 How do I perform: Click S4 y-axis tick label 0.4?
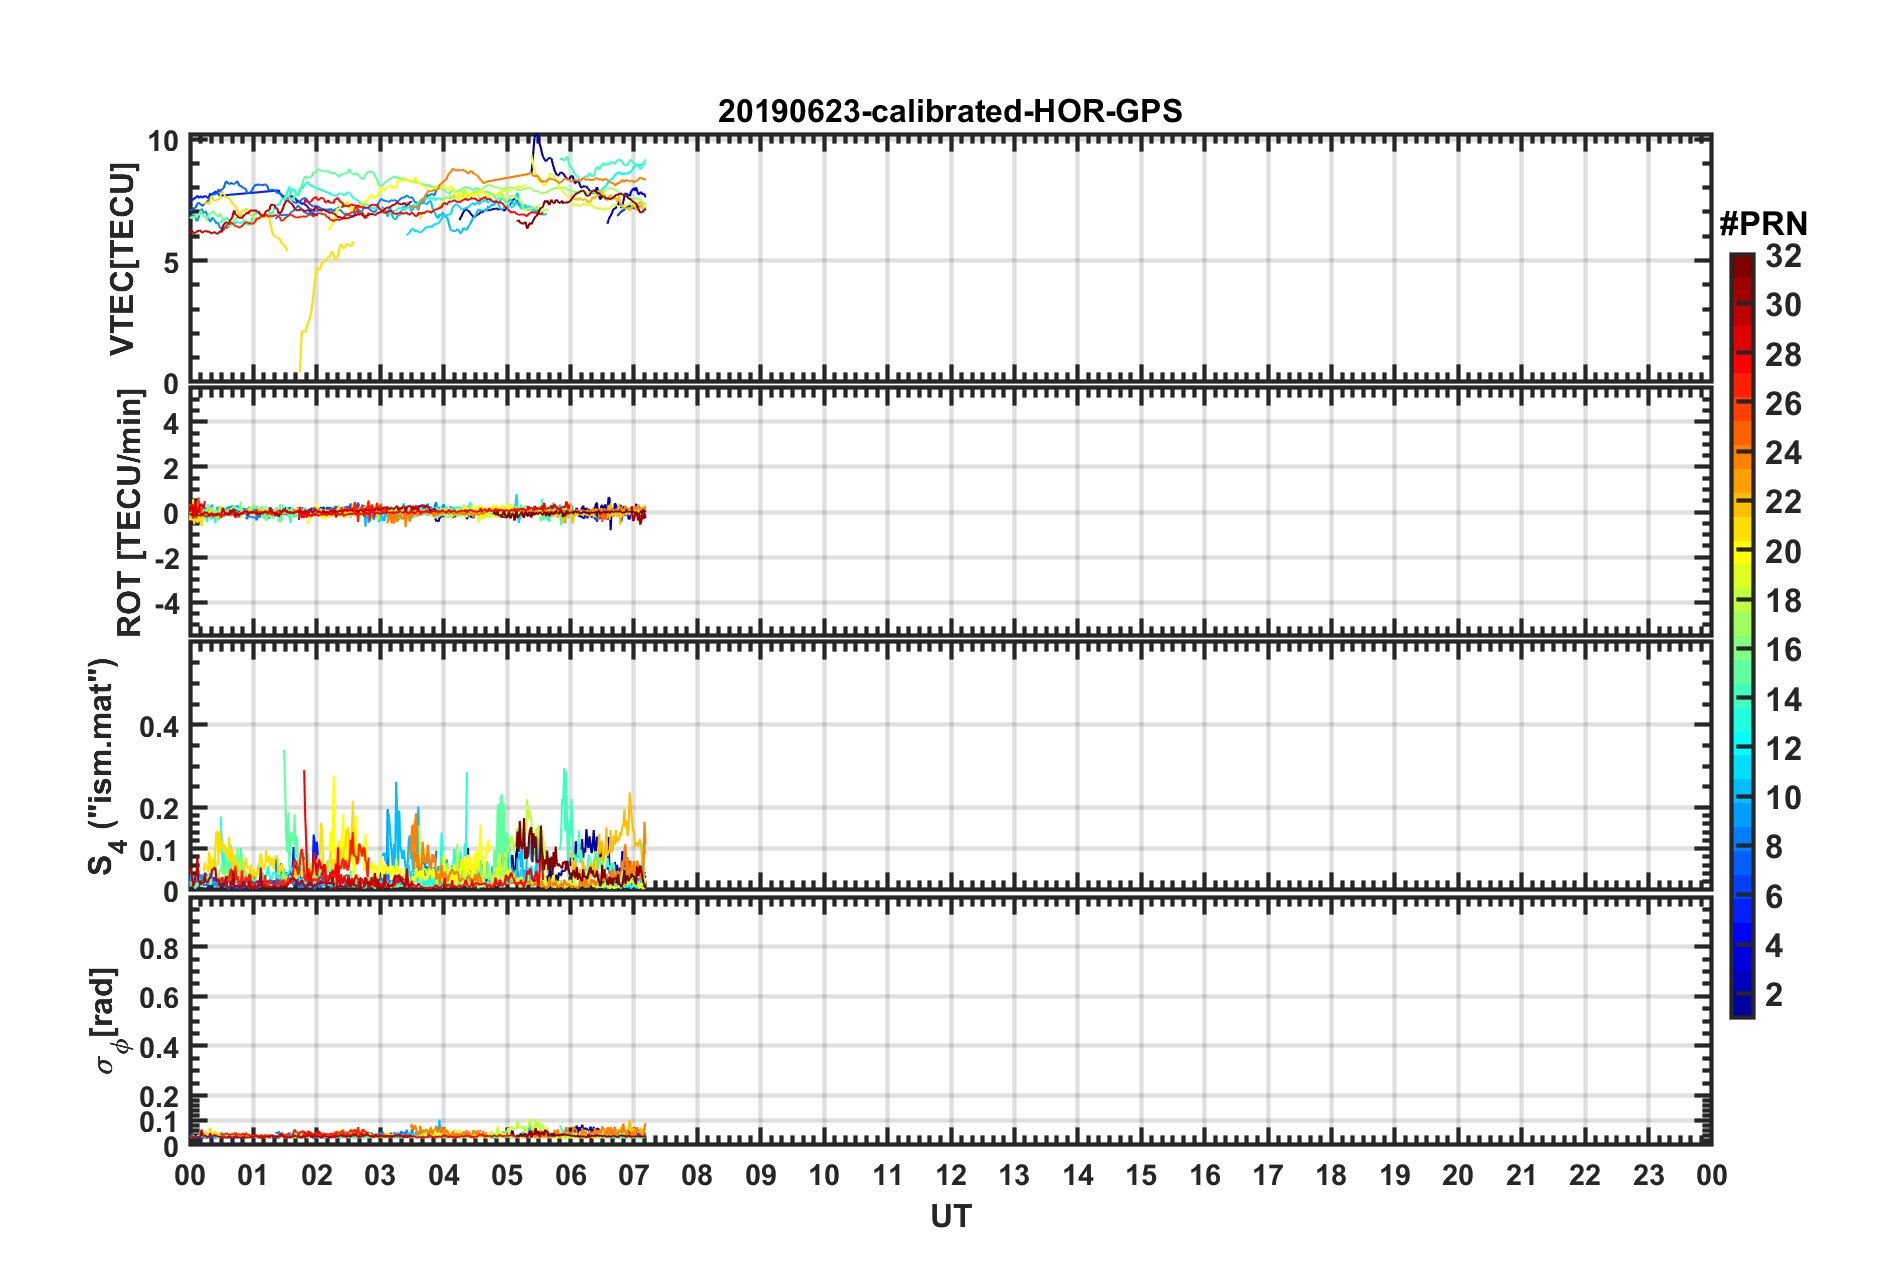(160, 727)
